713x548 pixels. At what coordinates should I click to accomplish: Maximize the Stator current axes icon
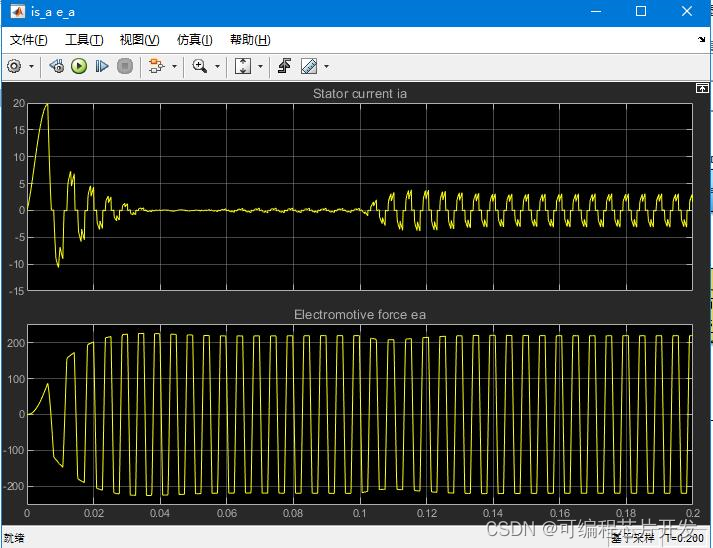pyautogui.click(x=702, y=88)
